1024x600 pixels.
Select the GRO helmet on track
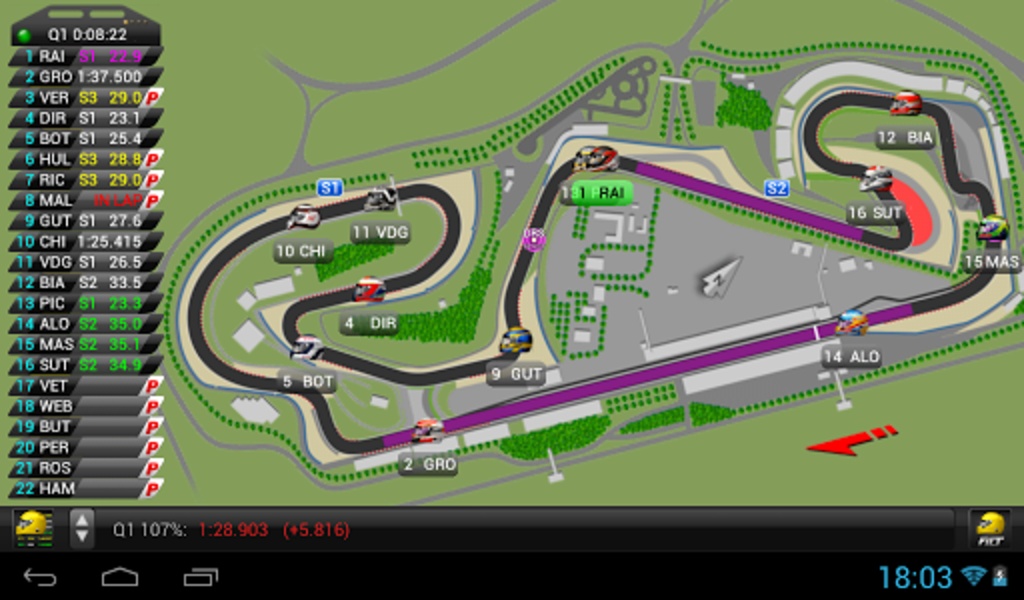[428, 430]
